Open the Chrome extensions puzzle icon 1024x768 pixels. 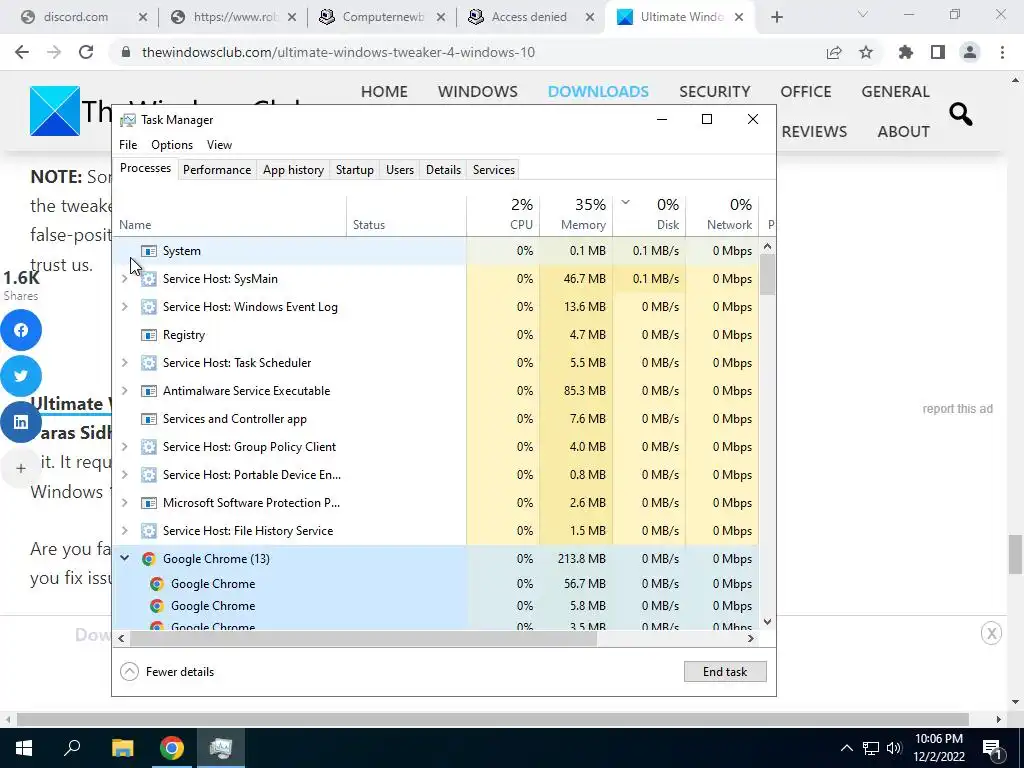pos(905,52)
